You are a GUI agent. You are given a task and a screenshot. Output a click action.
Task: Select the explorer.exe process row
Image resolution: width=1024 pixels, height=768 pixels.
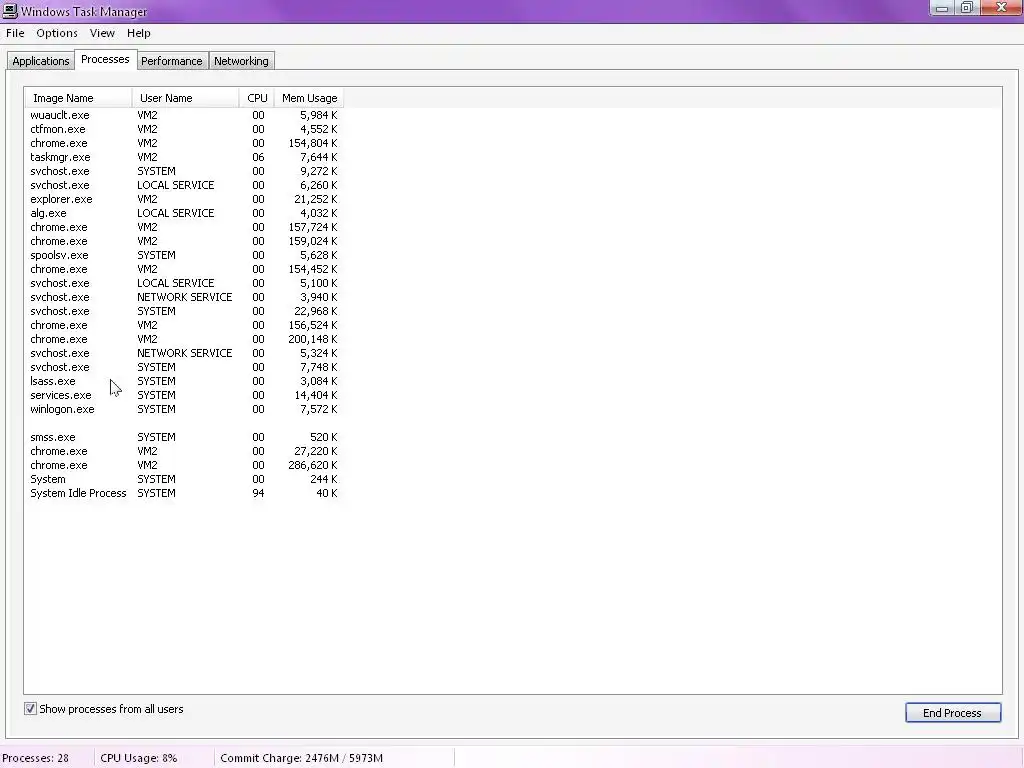(x=184, y=199)
